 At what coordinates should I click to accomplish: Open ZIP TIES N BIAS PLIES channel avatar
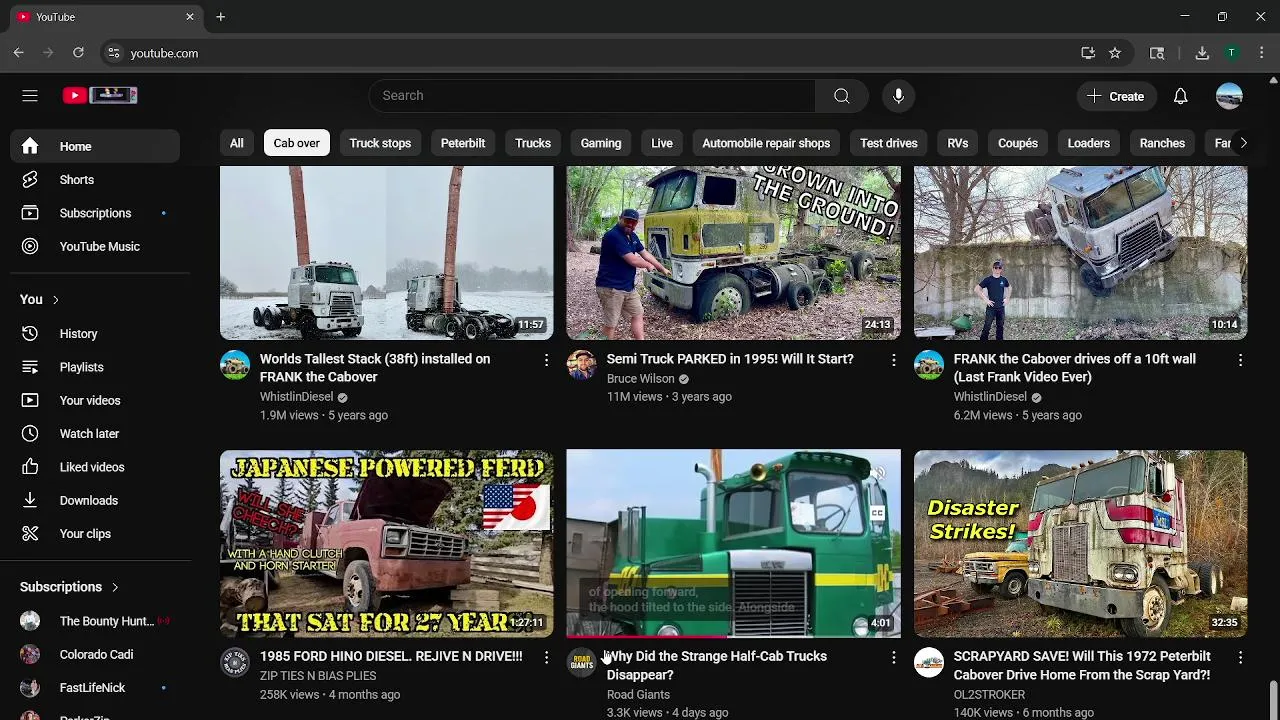coord(234,662)
